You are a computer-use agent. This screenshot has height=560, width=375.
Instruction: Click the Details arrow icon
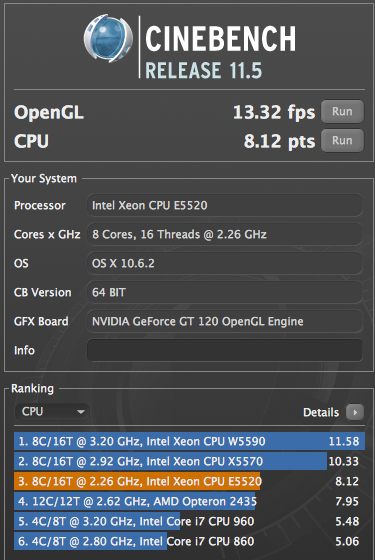[x=355, y=412]
